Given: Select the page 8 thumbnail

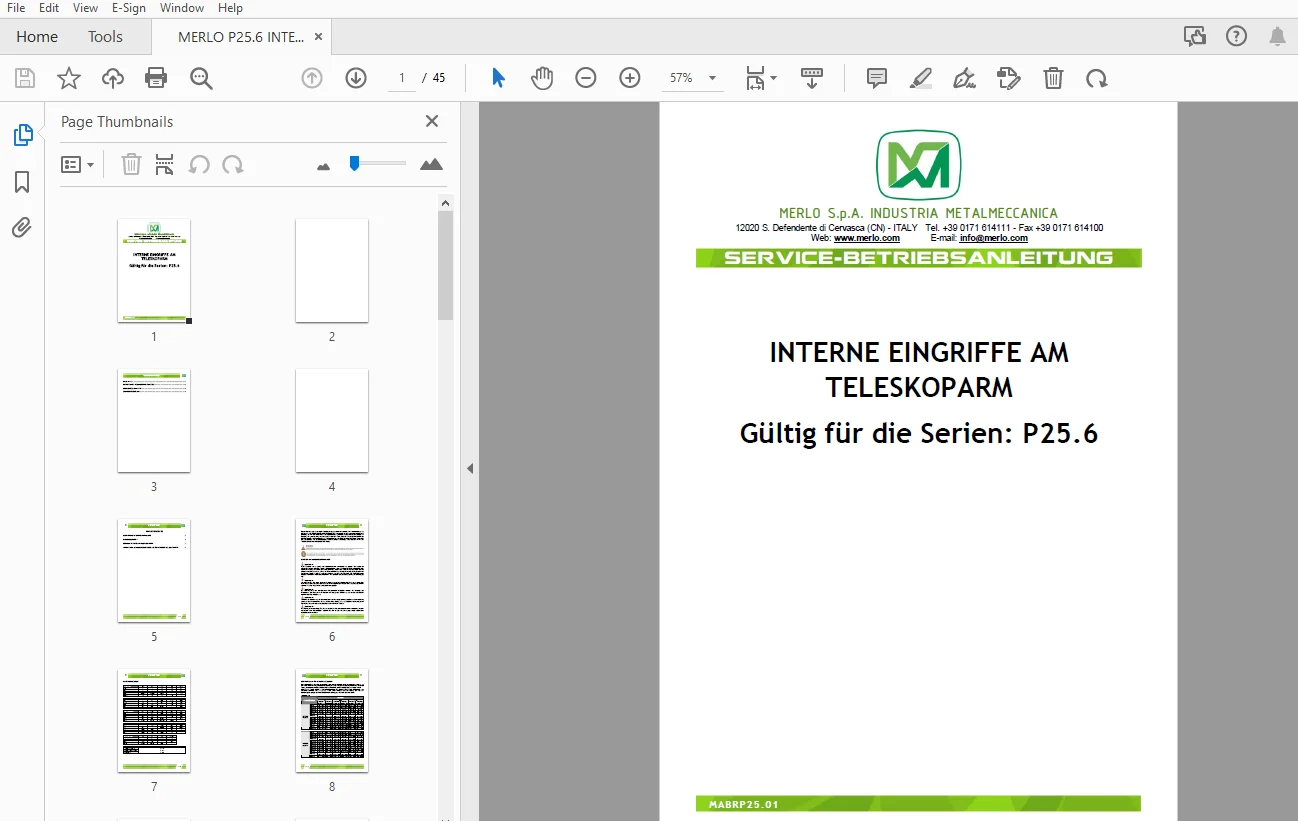Looking at the screenshot, I should pos(332,720).
